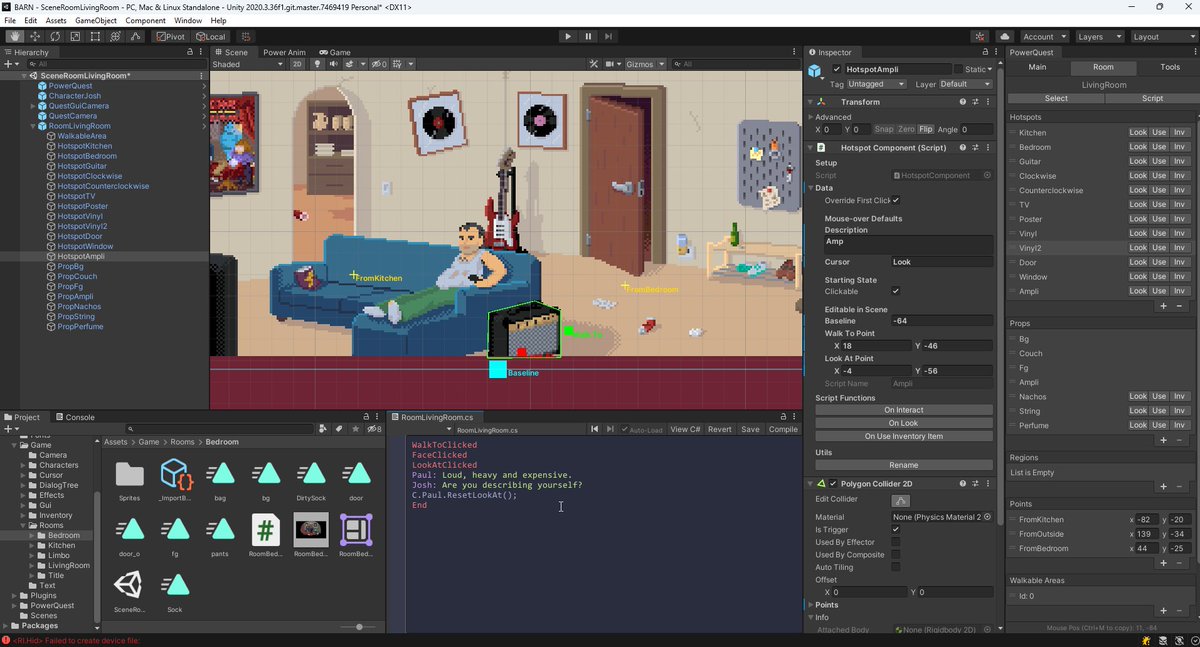Toggle 2D scene view mode
Screen dimensions: 1200x647
(x=297, y=64)
